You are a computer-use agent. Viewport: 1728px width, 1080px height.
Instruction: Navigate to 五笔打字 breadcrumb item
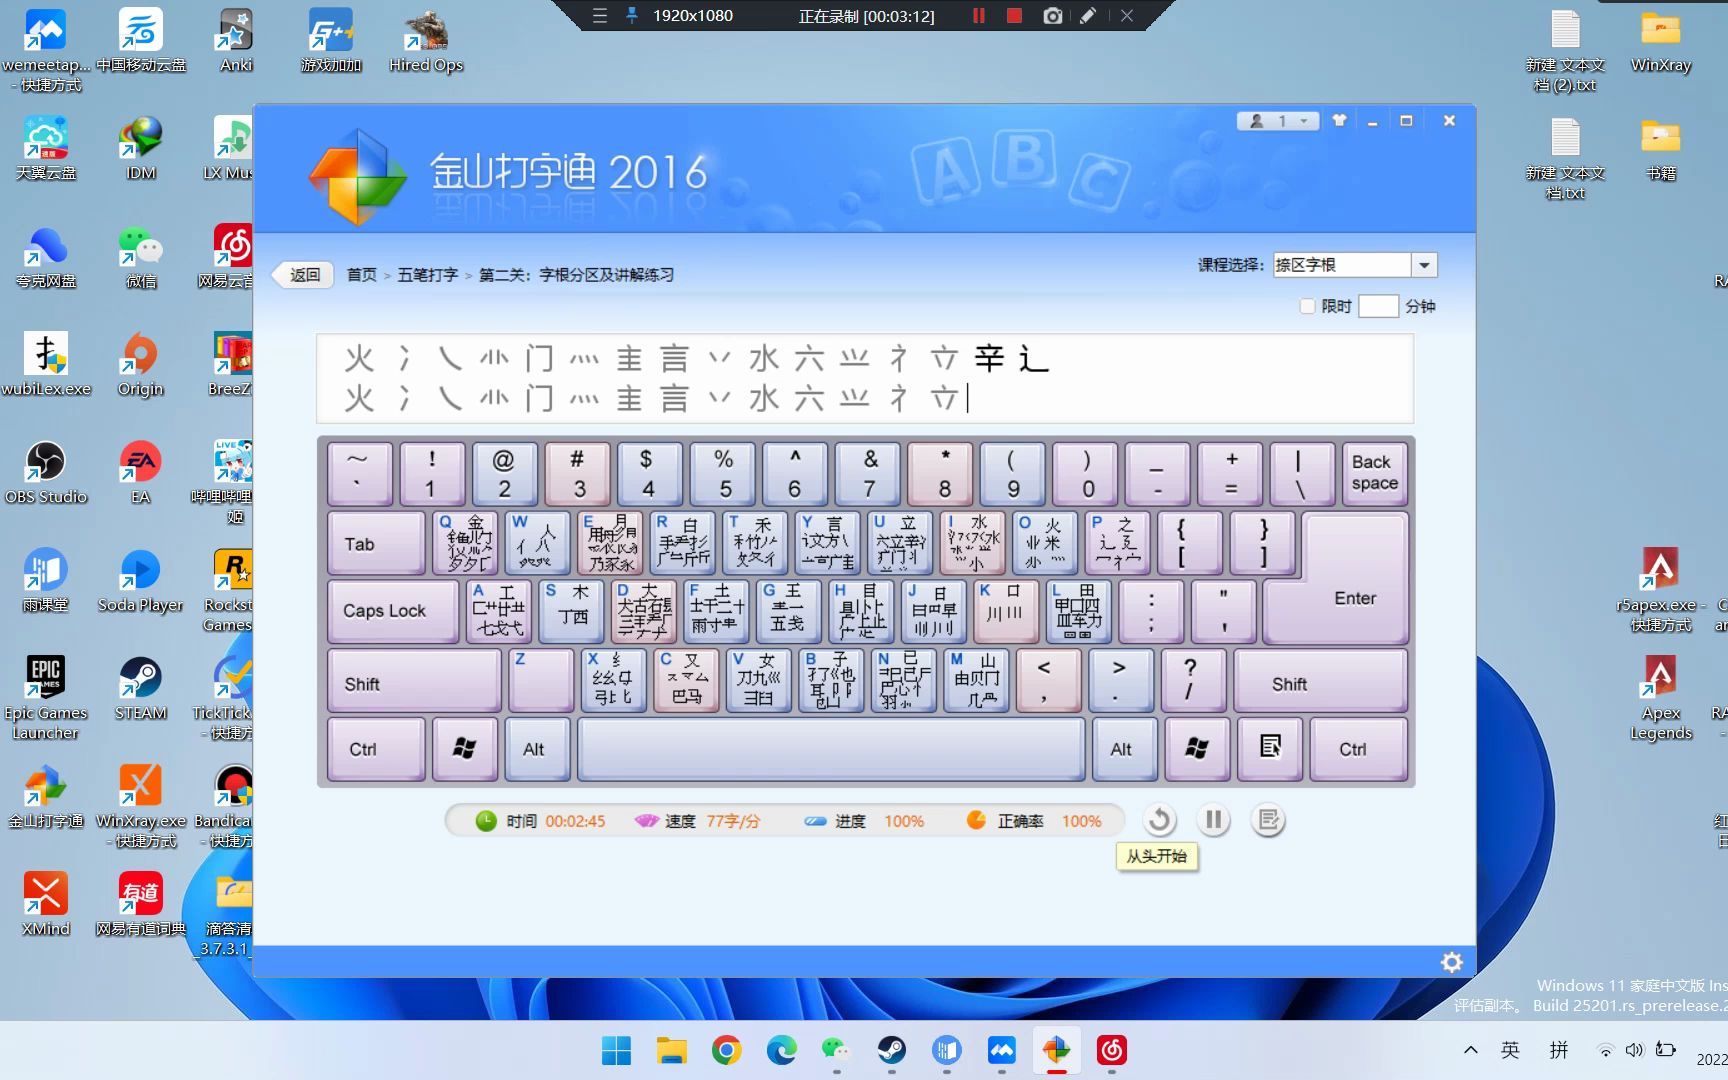pos(427,275)
